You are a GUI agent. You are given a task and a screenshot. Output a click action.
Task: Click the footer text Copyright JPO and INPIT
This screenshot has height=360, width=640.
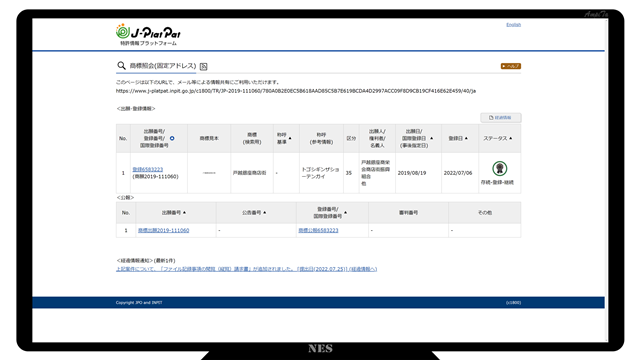click(139, 302)
